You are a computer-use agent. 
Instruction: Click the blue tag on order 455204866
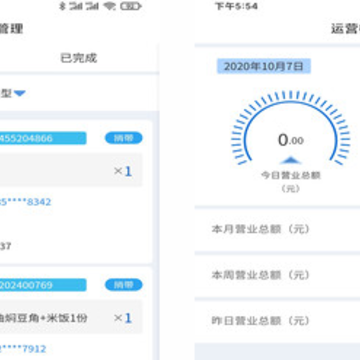click(124, 138)
